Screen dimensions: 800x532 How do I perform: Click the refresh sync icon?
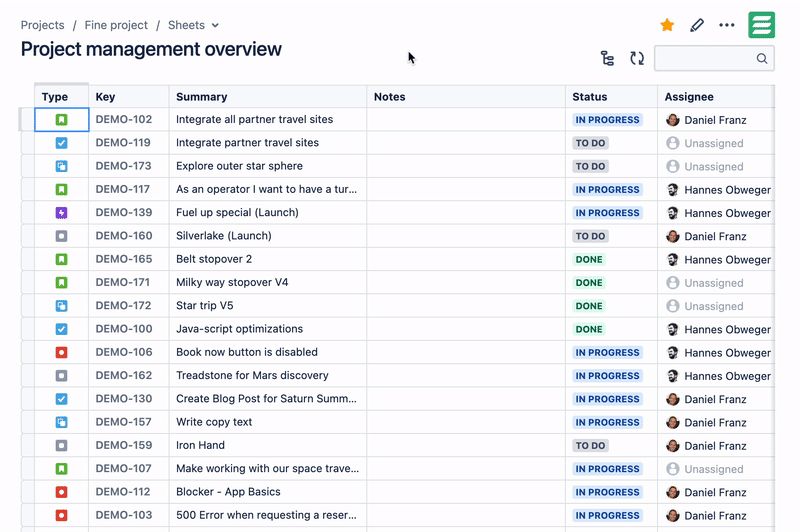[637, 59]
